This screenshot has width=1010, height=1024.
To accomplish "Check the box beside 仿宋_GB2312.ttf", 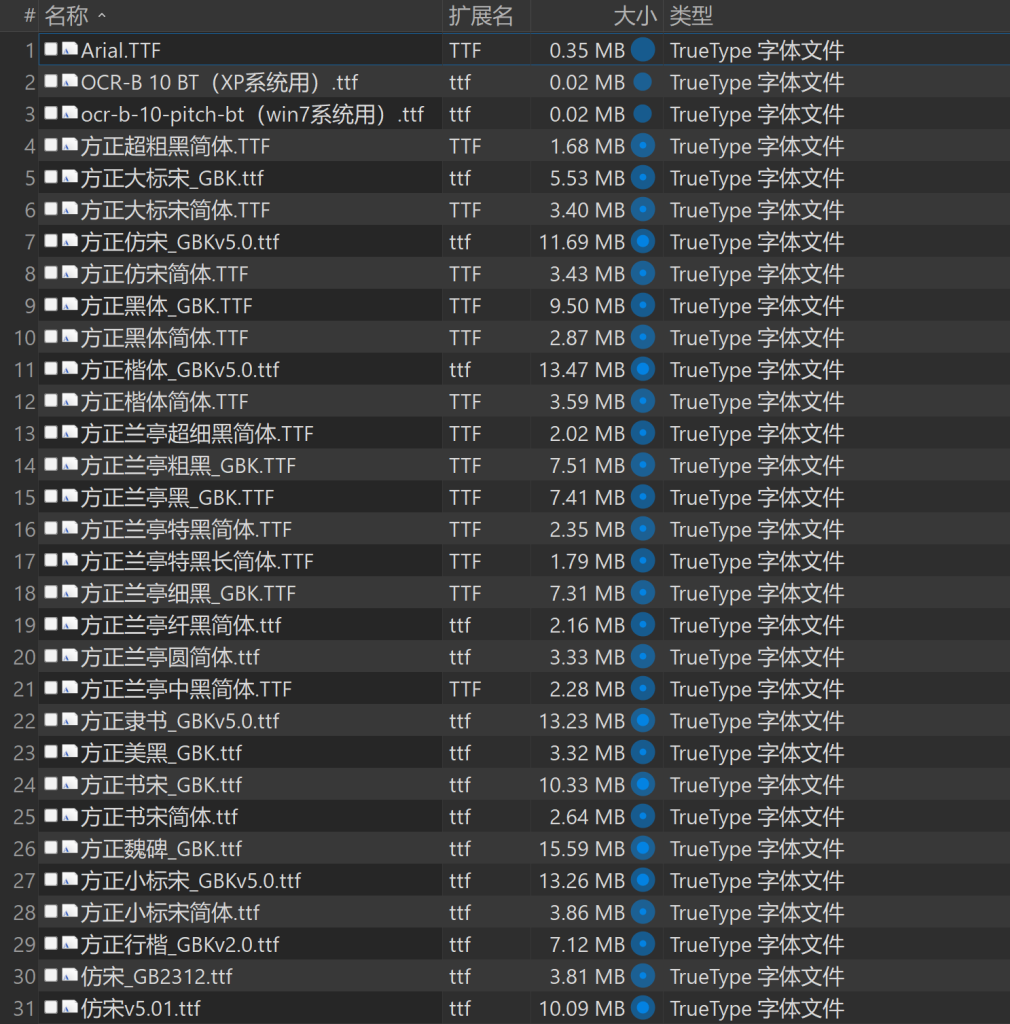I will pos(51,975).
